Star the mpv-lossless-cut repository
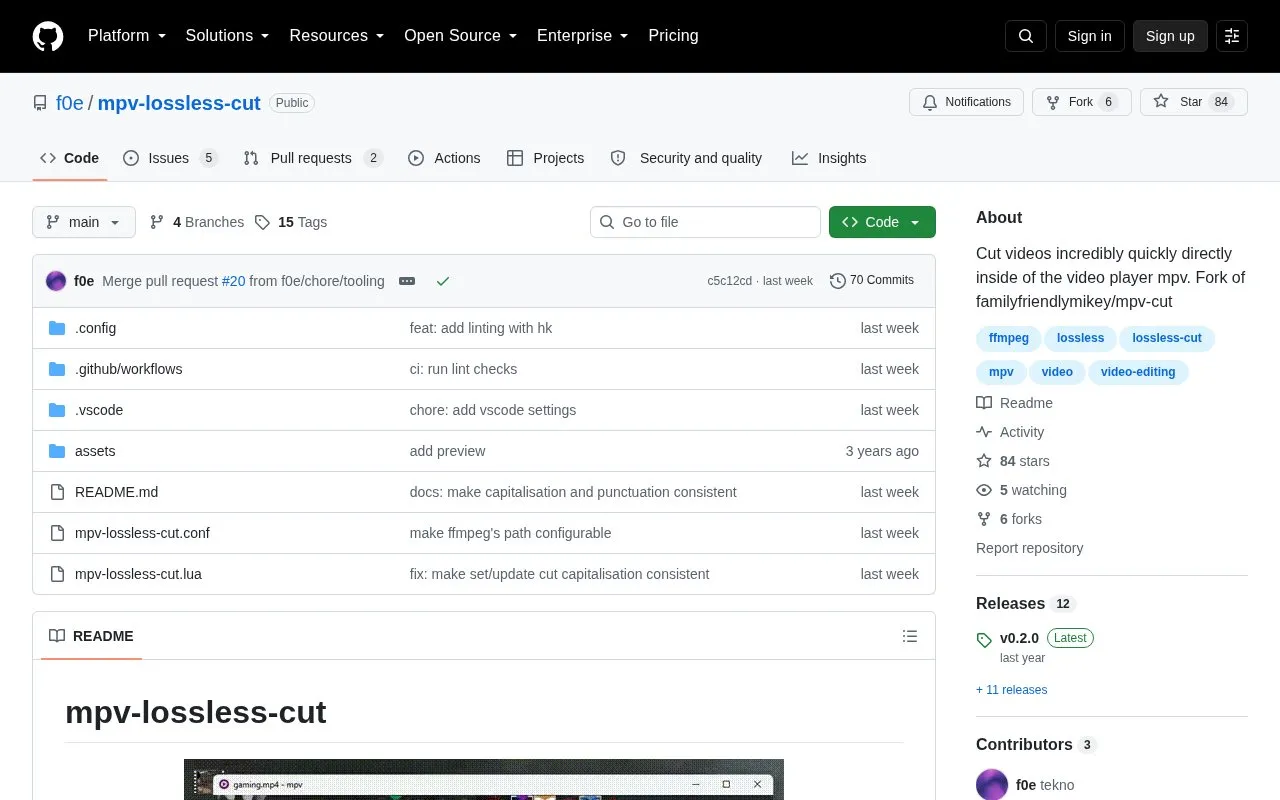 coord(1193,102)
